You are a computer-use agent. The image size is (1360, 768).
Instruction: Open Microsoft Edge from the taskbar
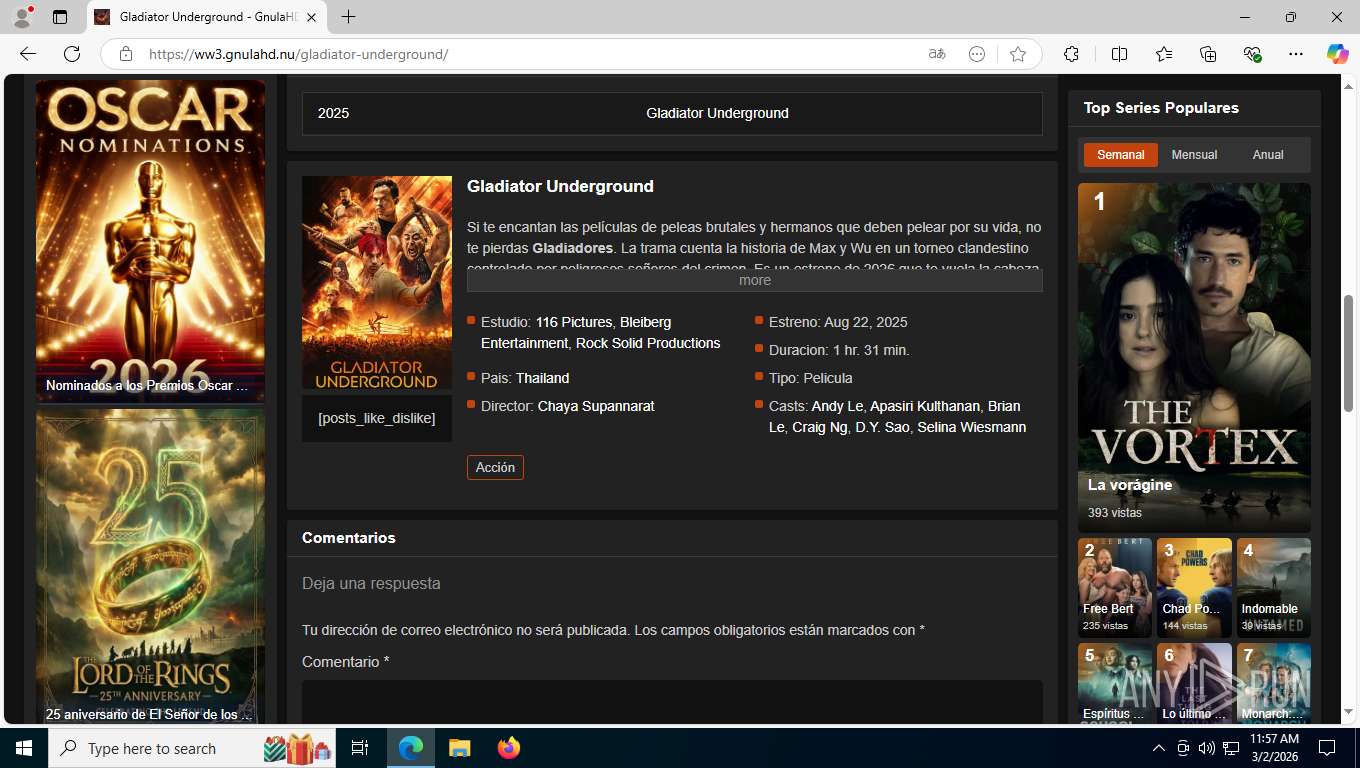pos(411,748)
